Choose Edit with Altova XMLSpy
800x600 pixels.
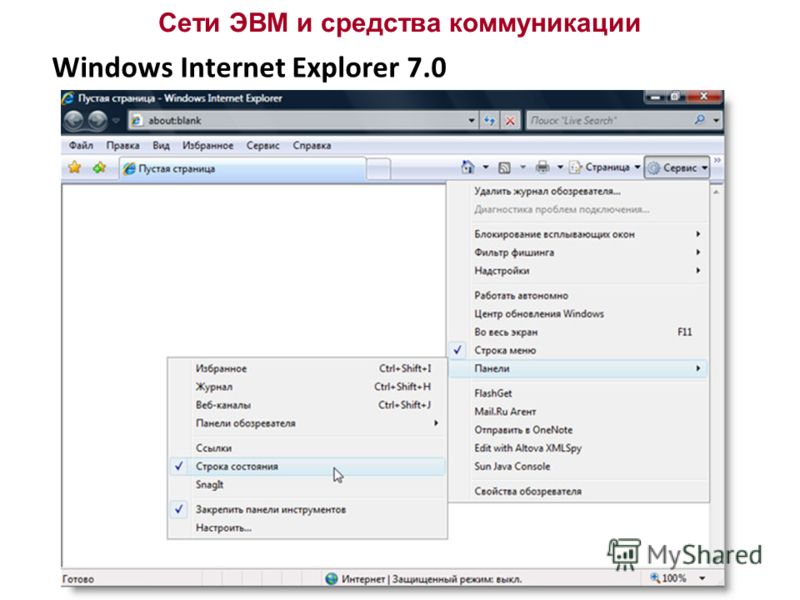tap(579, 448)
